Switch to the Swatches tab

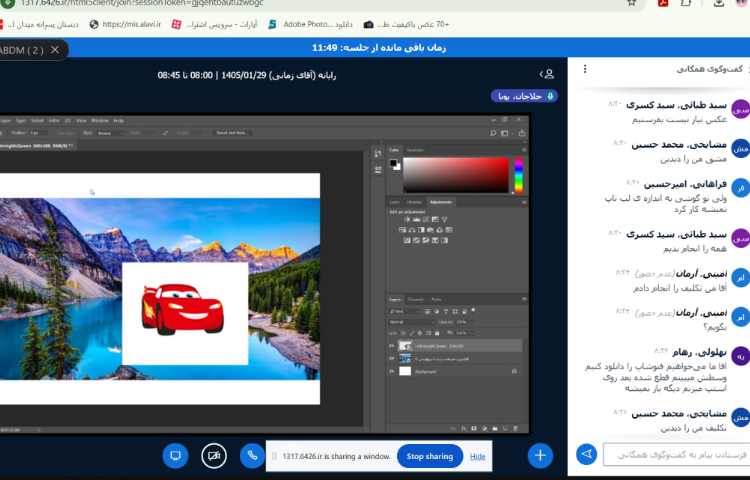(415, 150)
